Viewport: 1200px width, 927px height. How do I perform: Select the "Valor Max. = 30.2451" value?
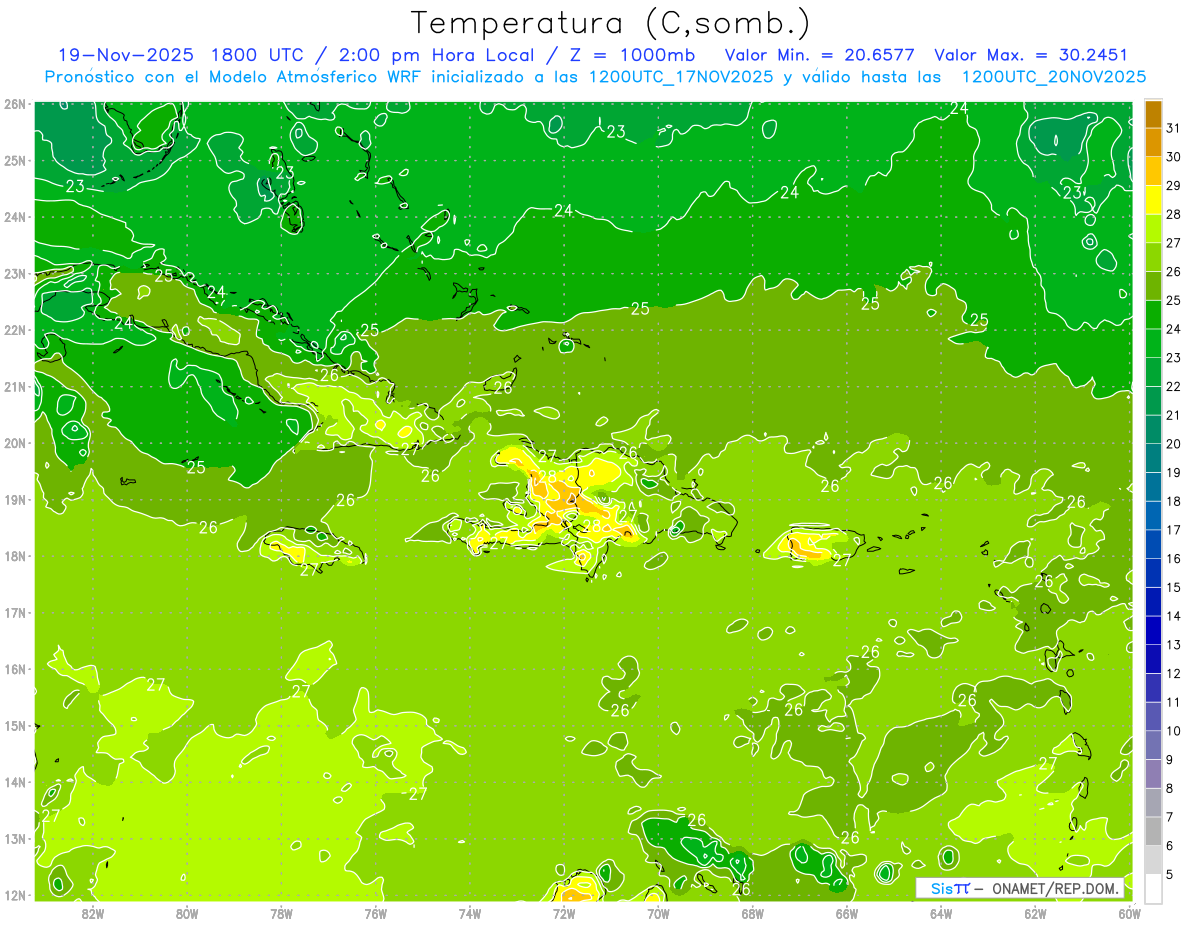[x=1031, y=55]
